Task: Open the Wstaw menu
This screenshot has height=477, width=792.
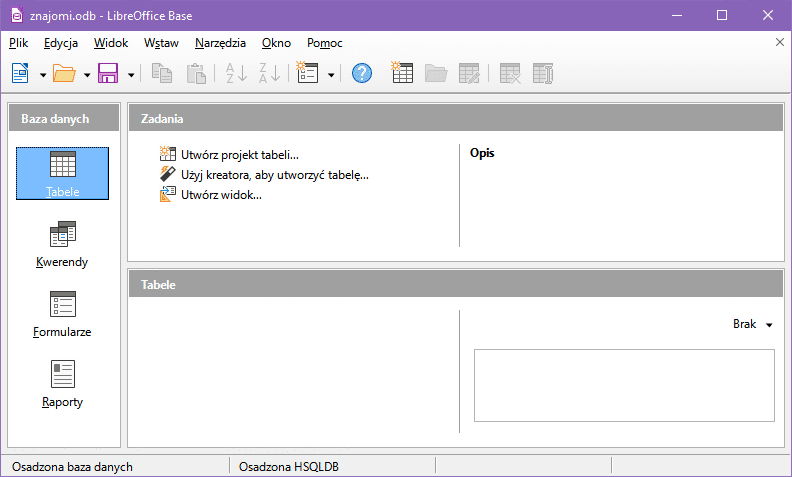Action: tap(161, 43)
